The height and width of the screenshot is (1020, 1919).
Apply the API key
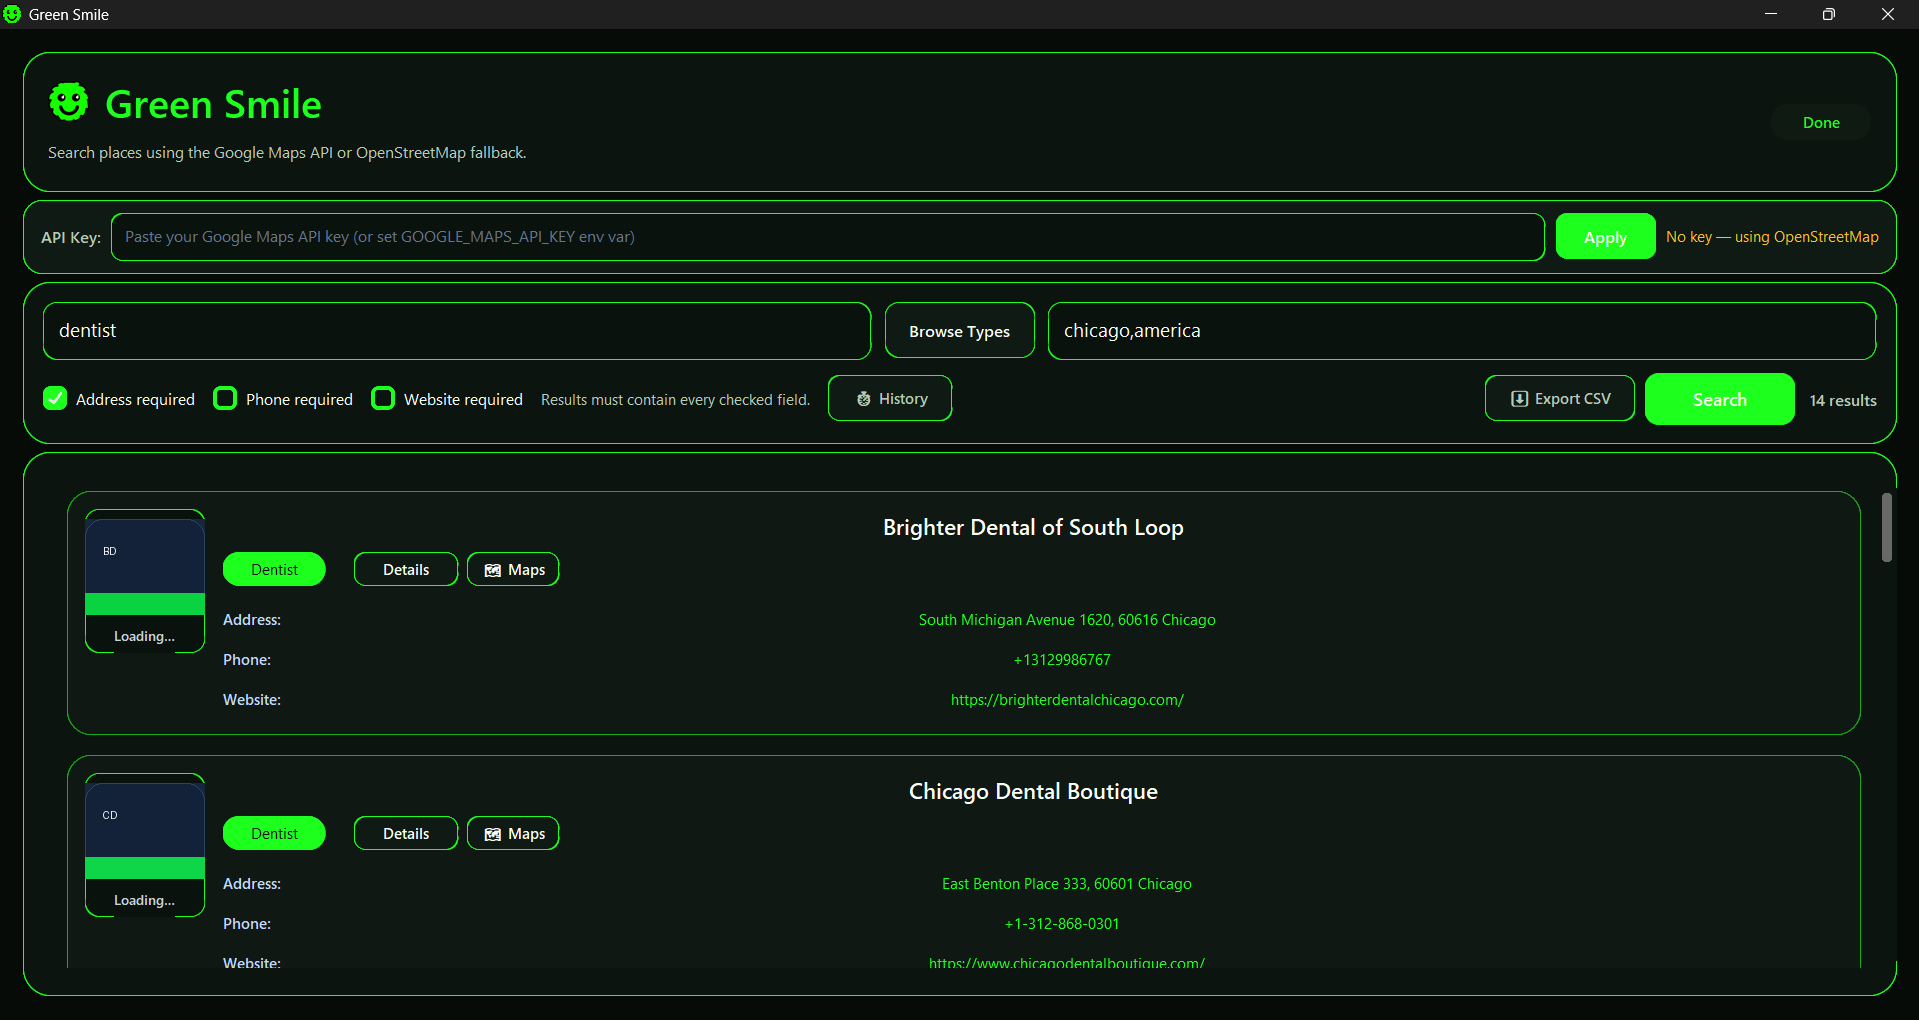pos(1605,237)
